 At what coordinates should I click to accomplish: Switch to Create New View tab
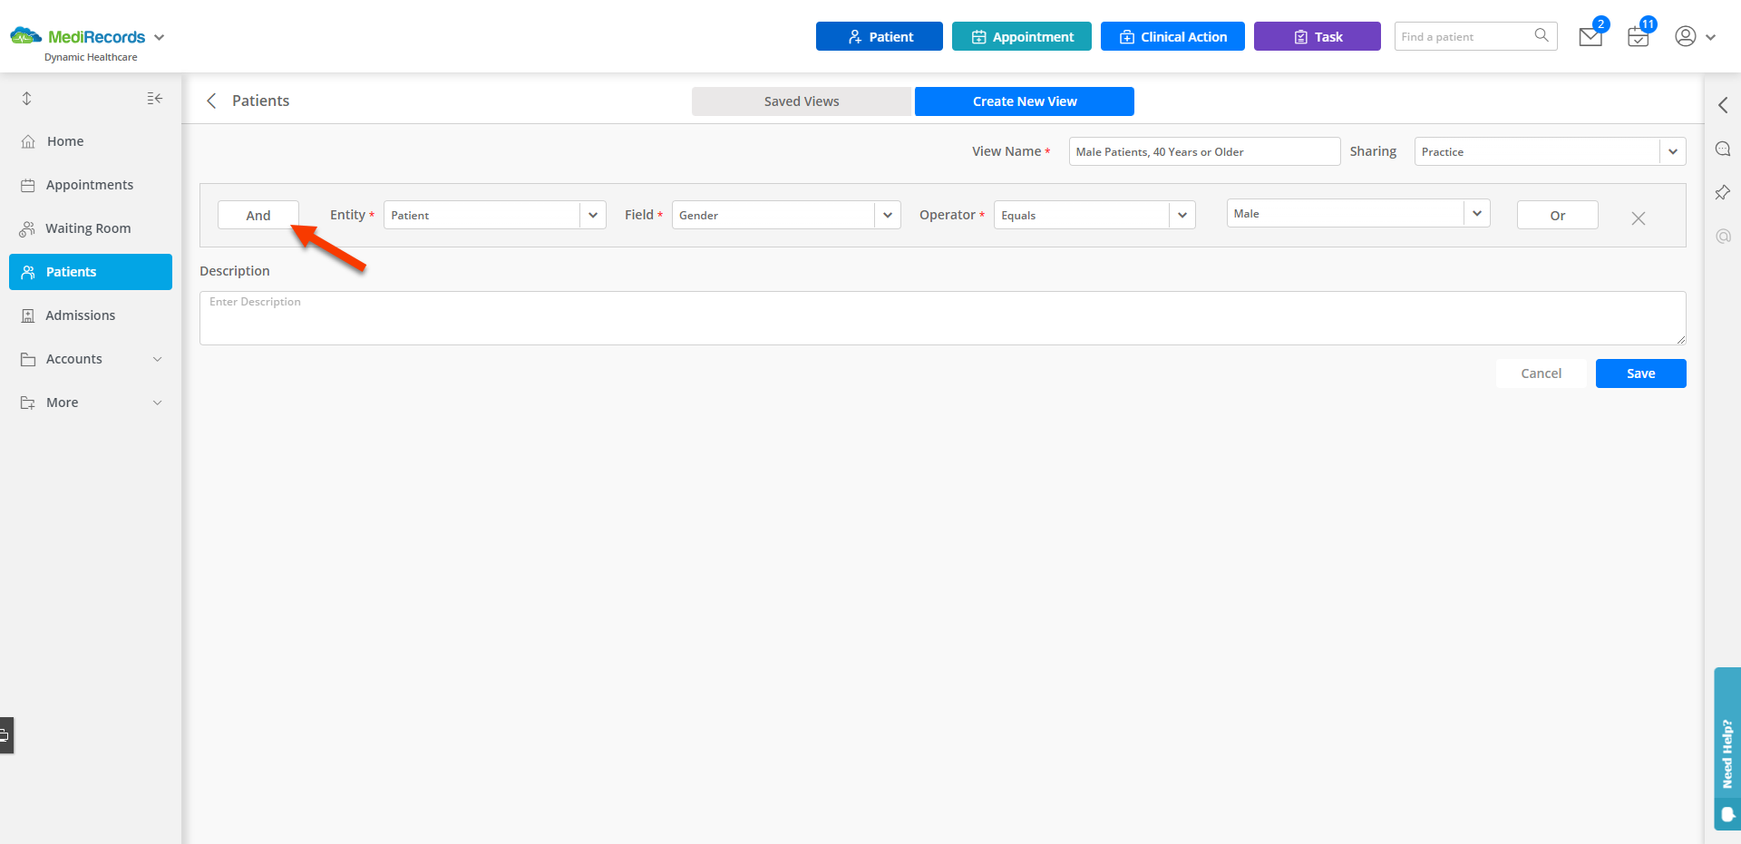pyautogui.click(x=1024, y=101)
